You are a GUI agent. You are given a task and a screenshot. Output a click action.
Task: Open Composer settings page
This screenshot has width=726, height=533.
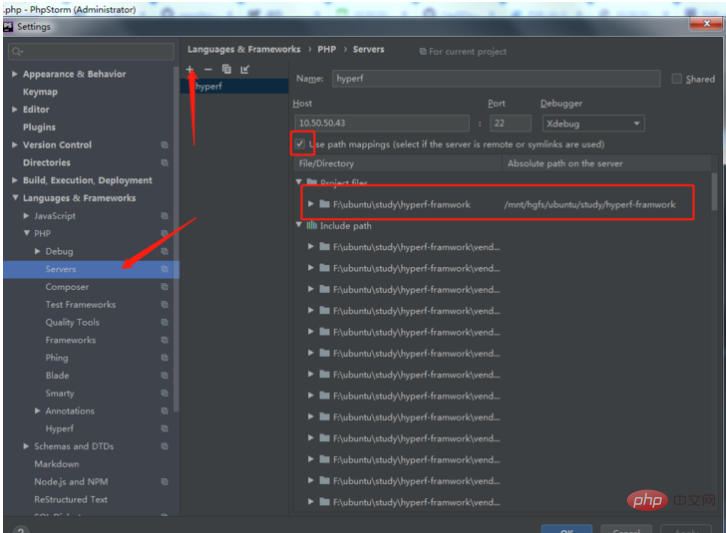coord(67,287)
